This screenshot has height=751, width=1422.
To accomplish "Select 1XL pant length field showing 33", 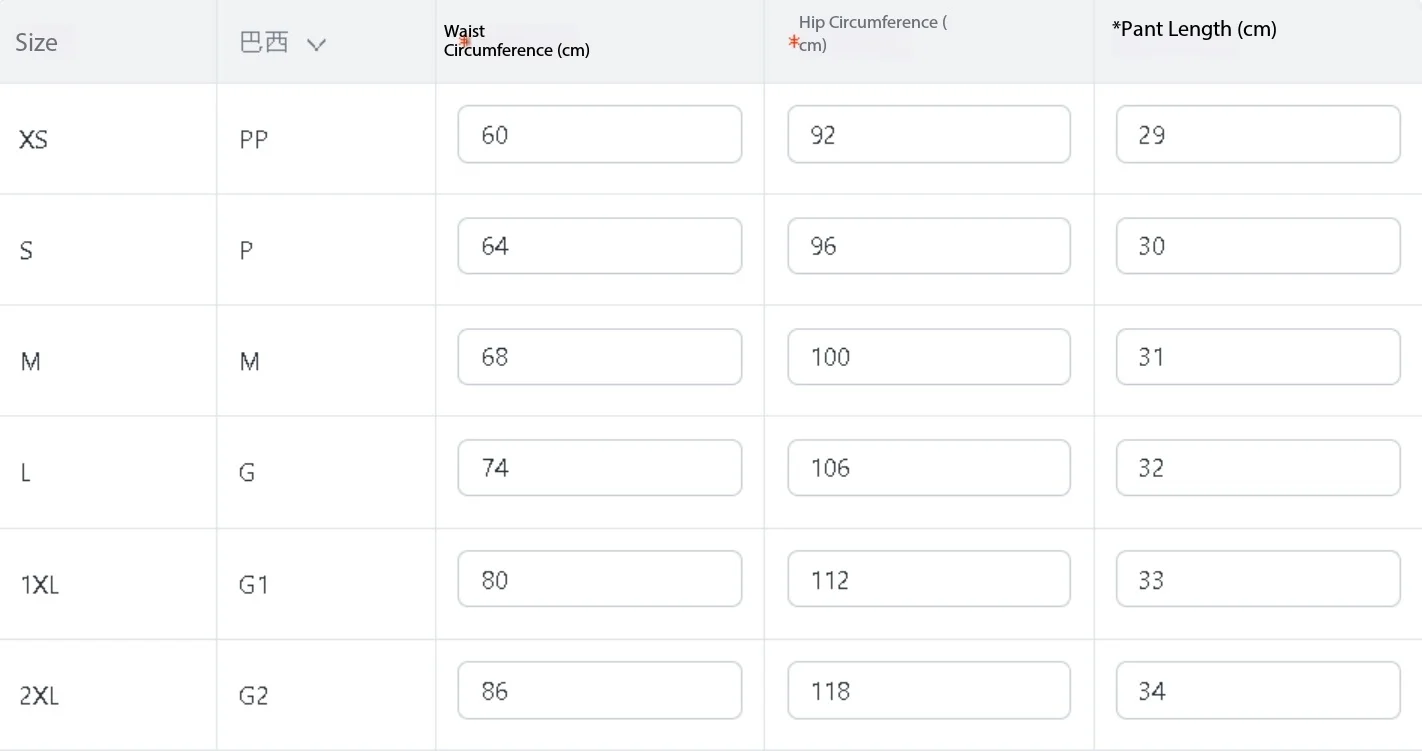I will [1258, 579].
